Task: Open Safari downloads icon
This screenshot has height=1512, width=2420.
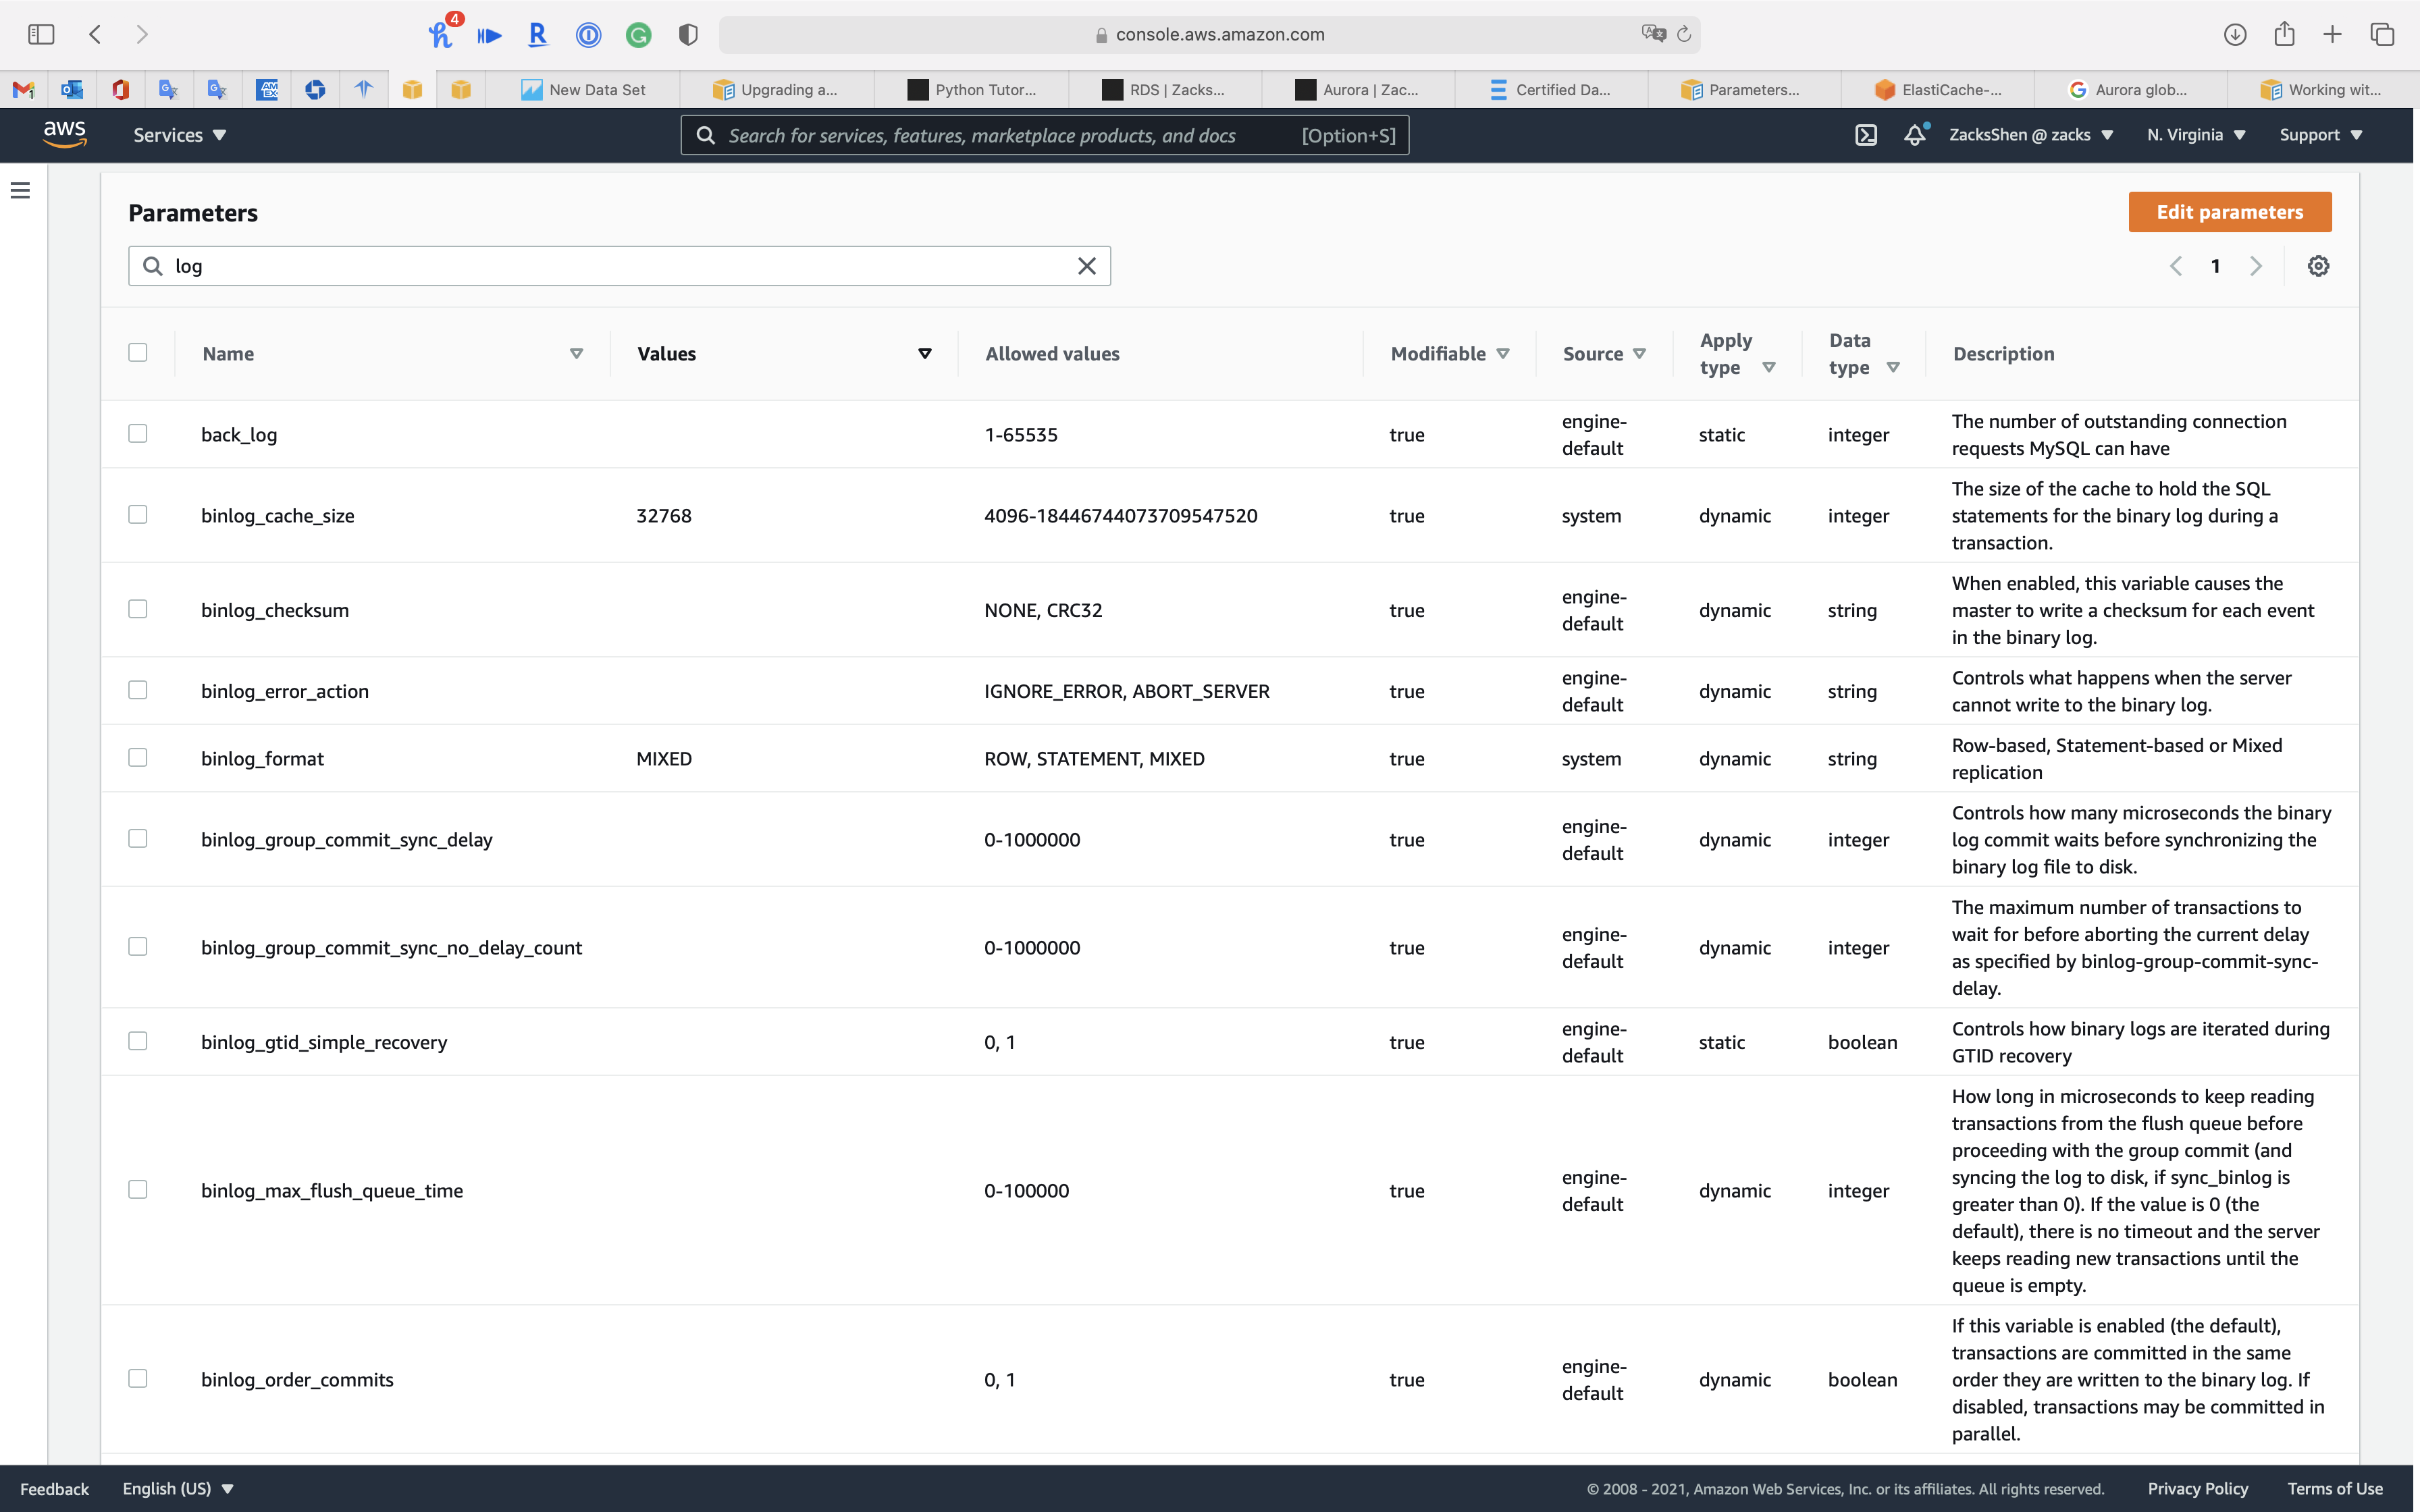Action: coord(2235,35)
